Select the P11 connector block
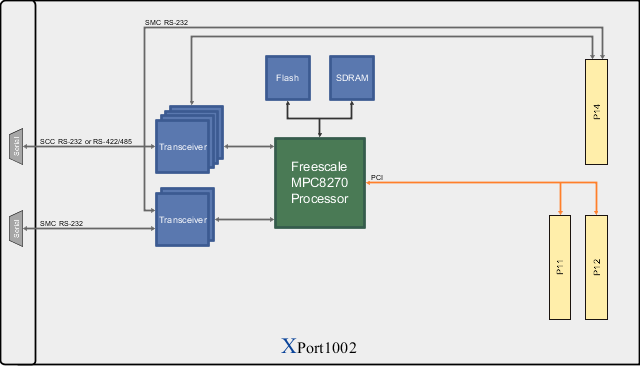Screen dimensions: 640x366 pos(560,267)
